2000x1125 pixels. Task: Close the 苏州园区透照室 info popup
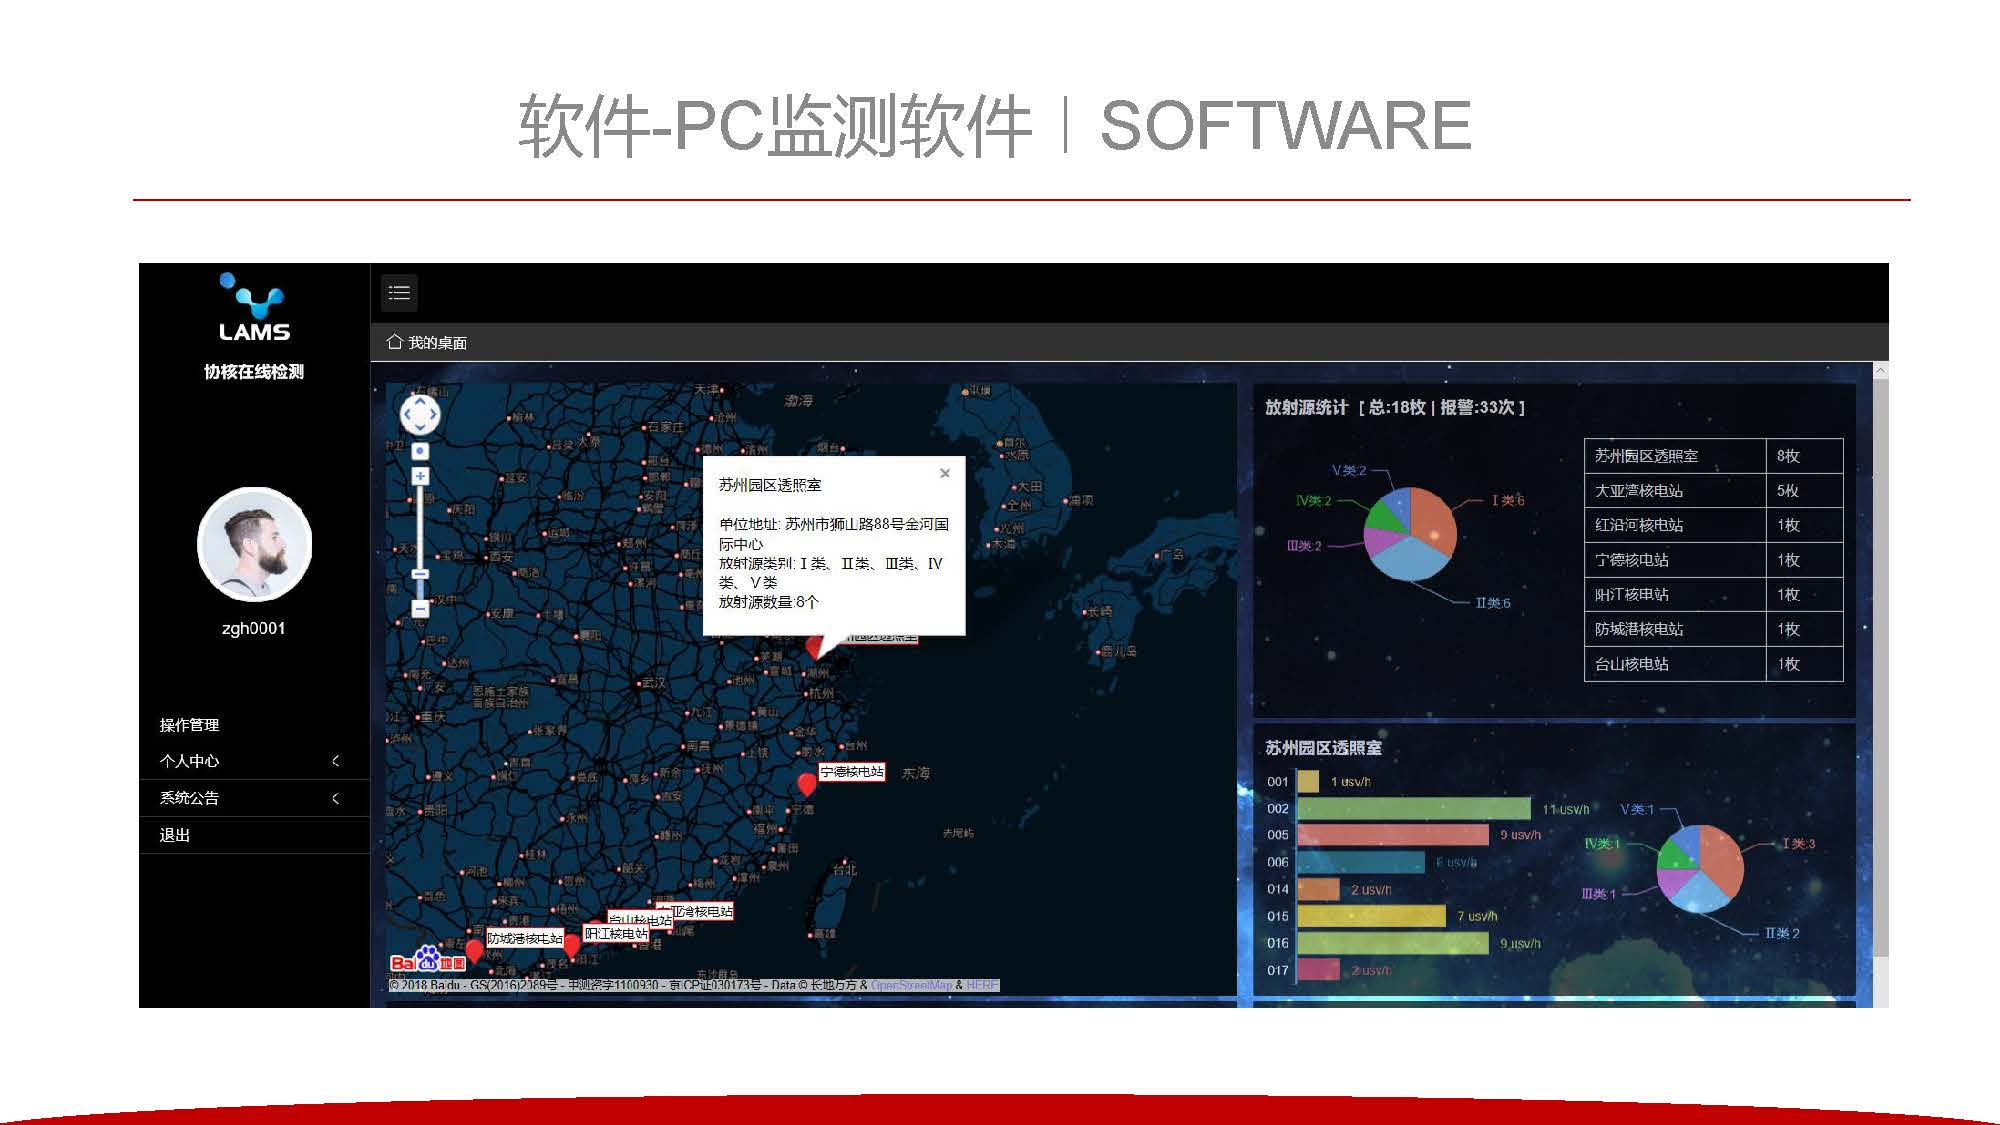pos(945,473)
